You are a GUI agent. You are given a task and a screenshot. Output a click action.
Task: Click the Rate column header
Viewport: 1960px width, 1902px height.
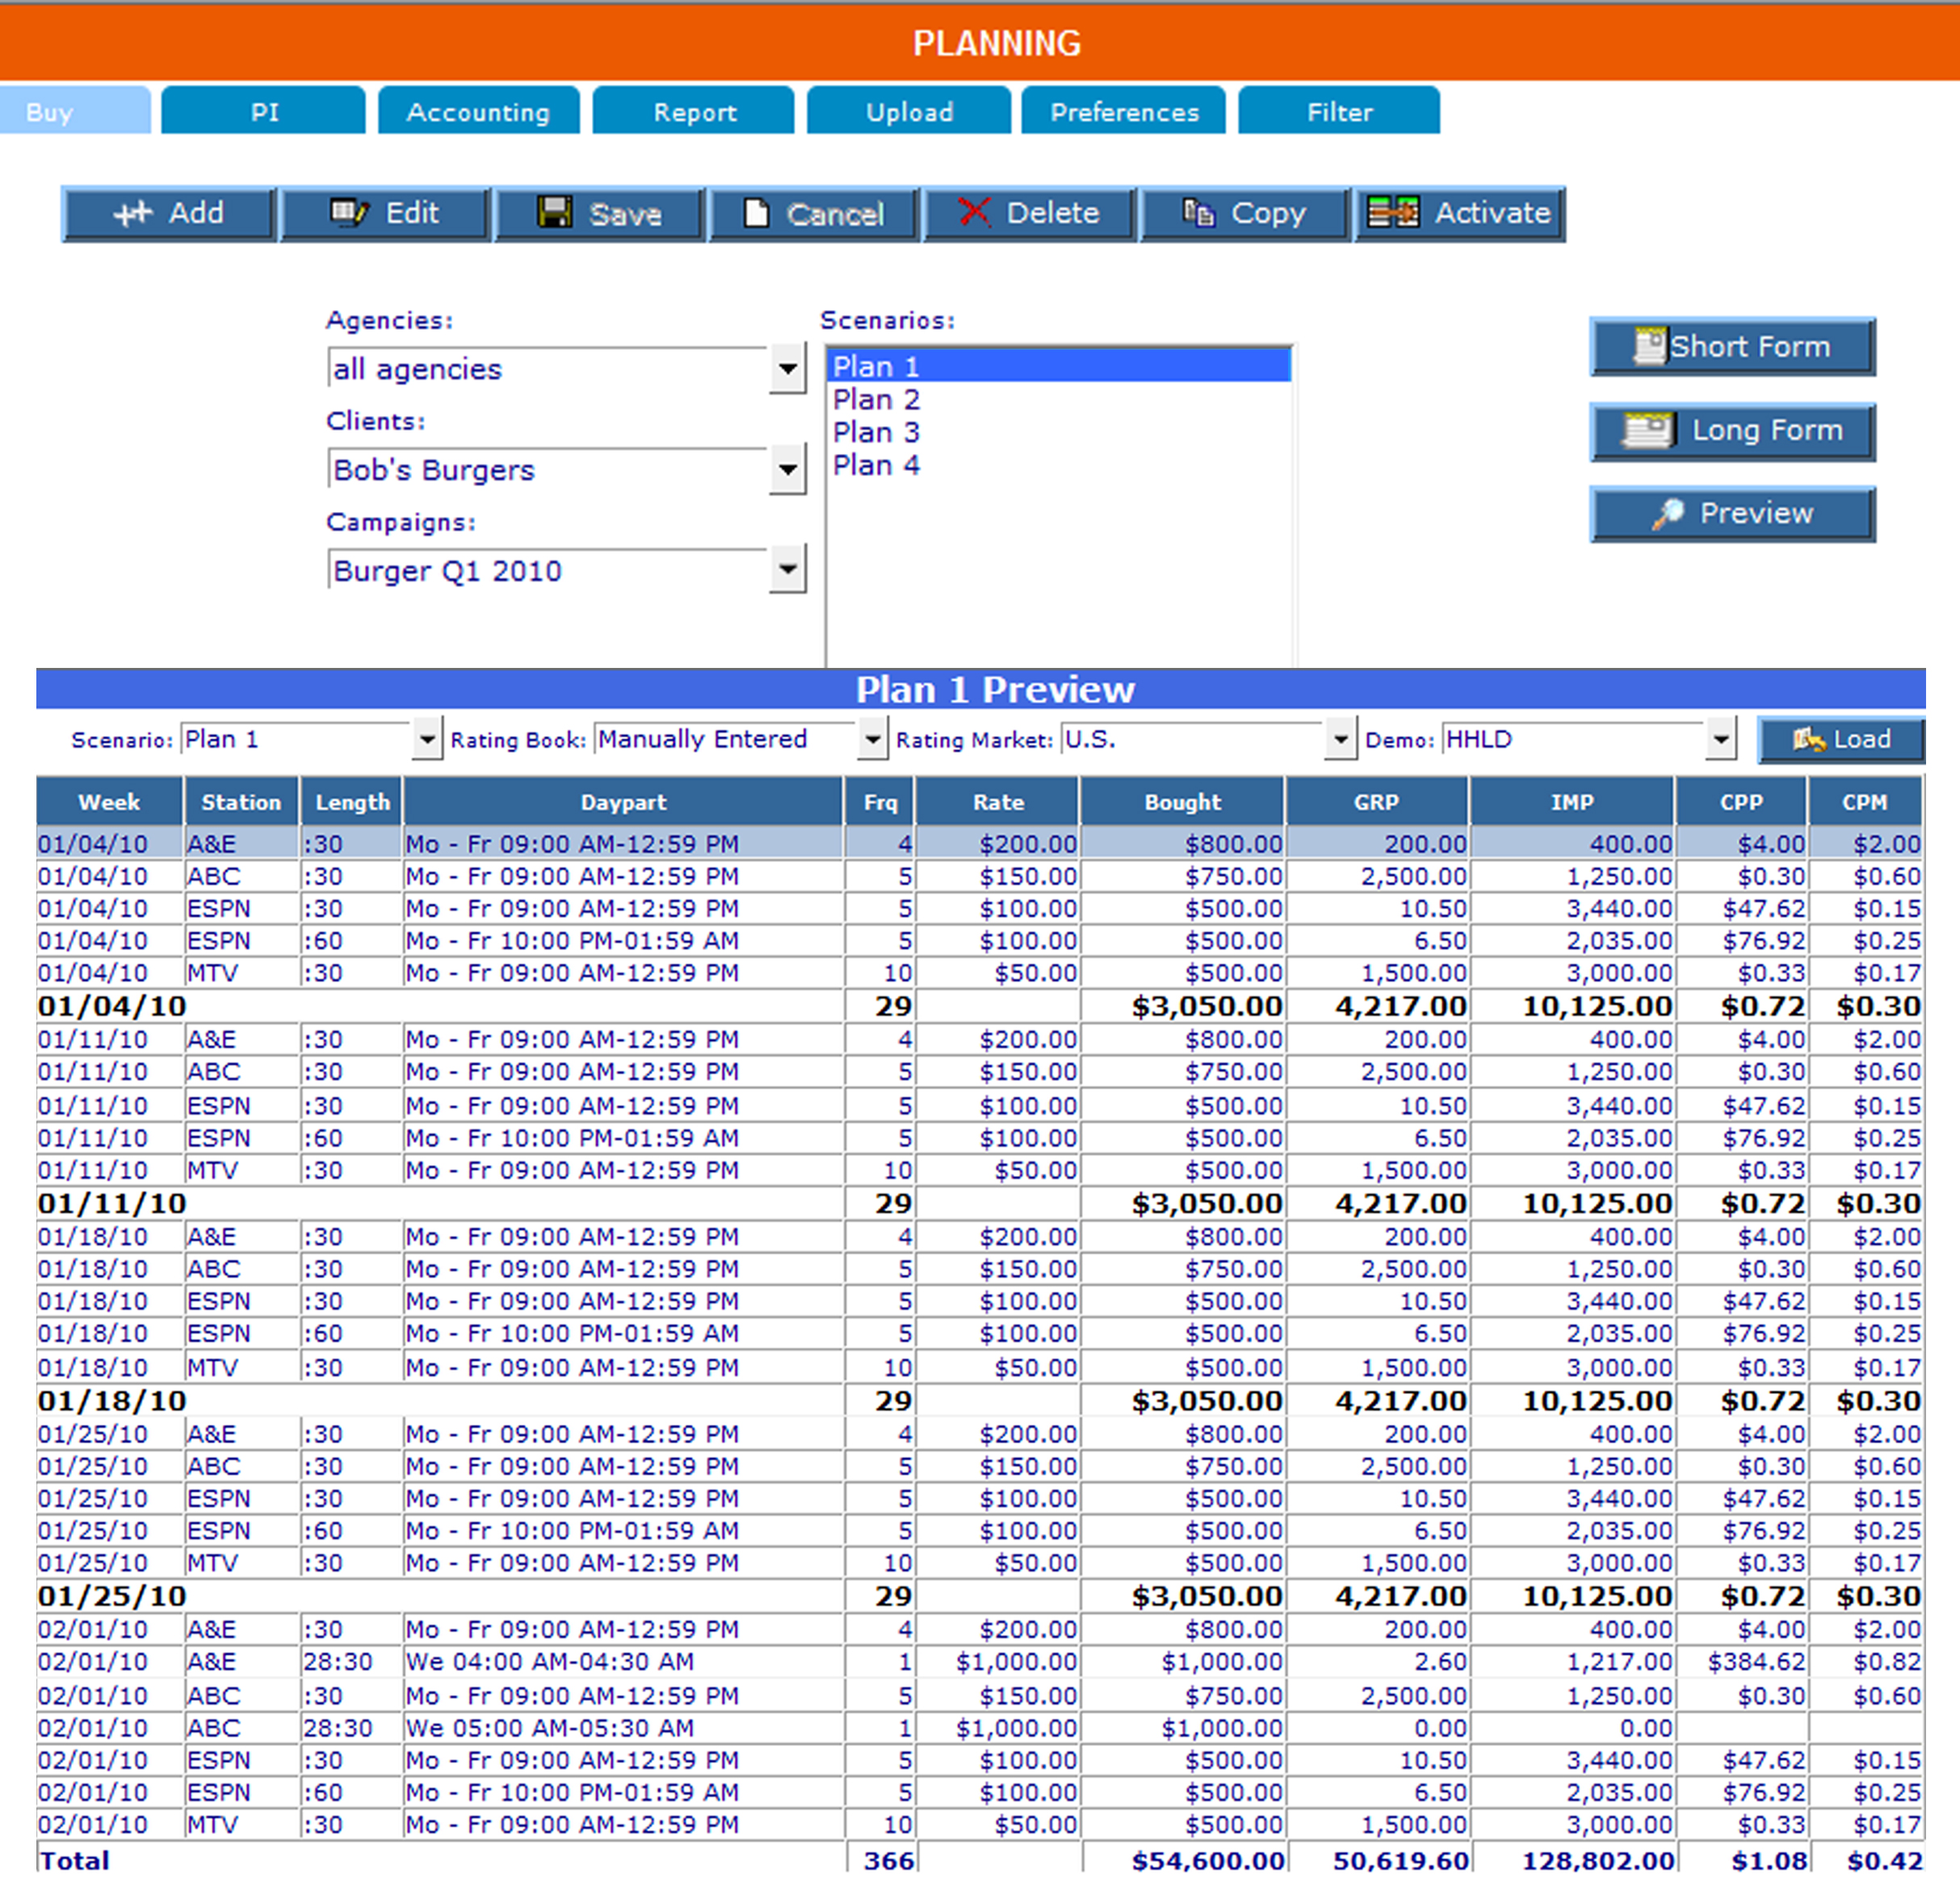click(998, 802)
